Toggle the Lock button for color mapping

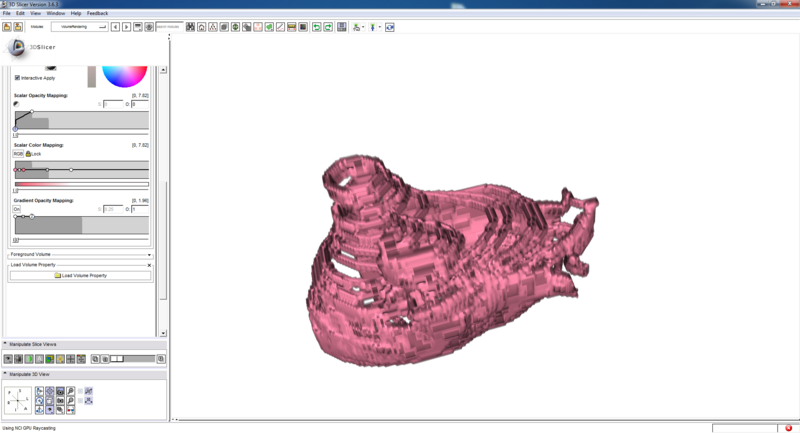pos(34,154)
